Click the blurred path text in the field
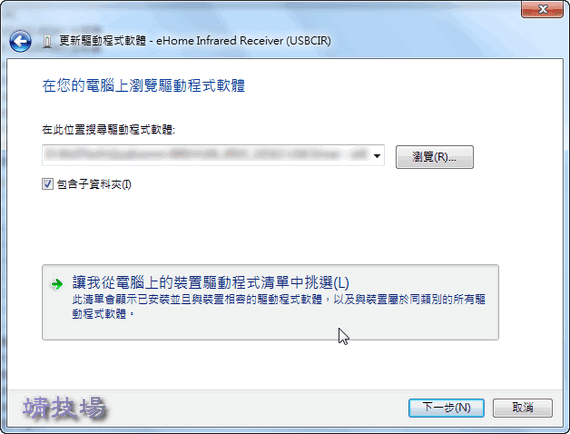 206,155
